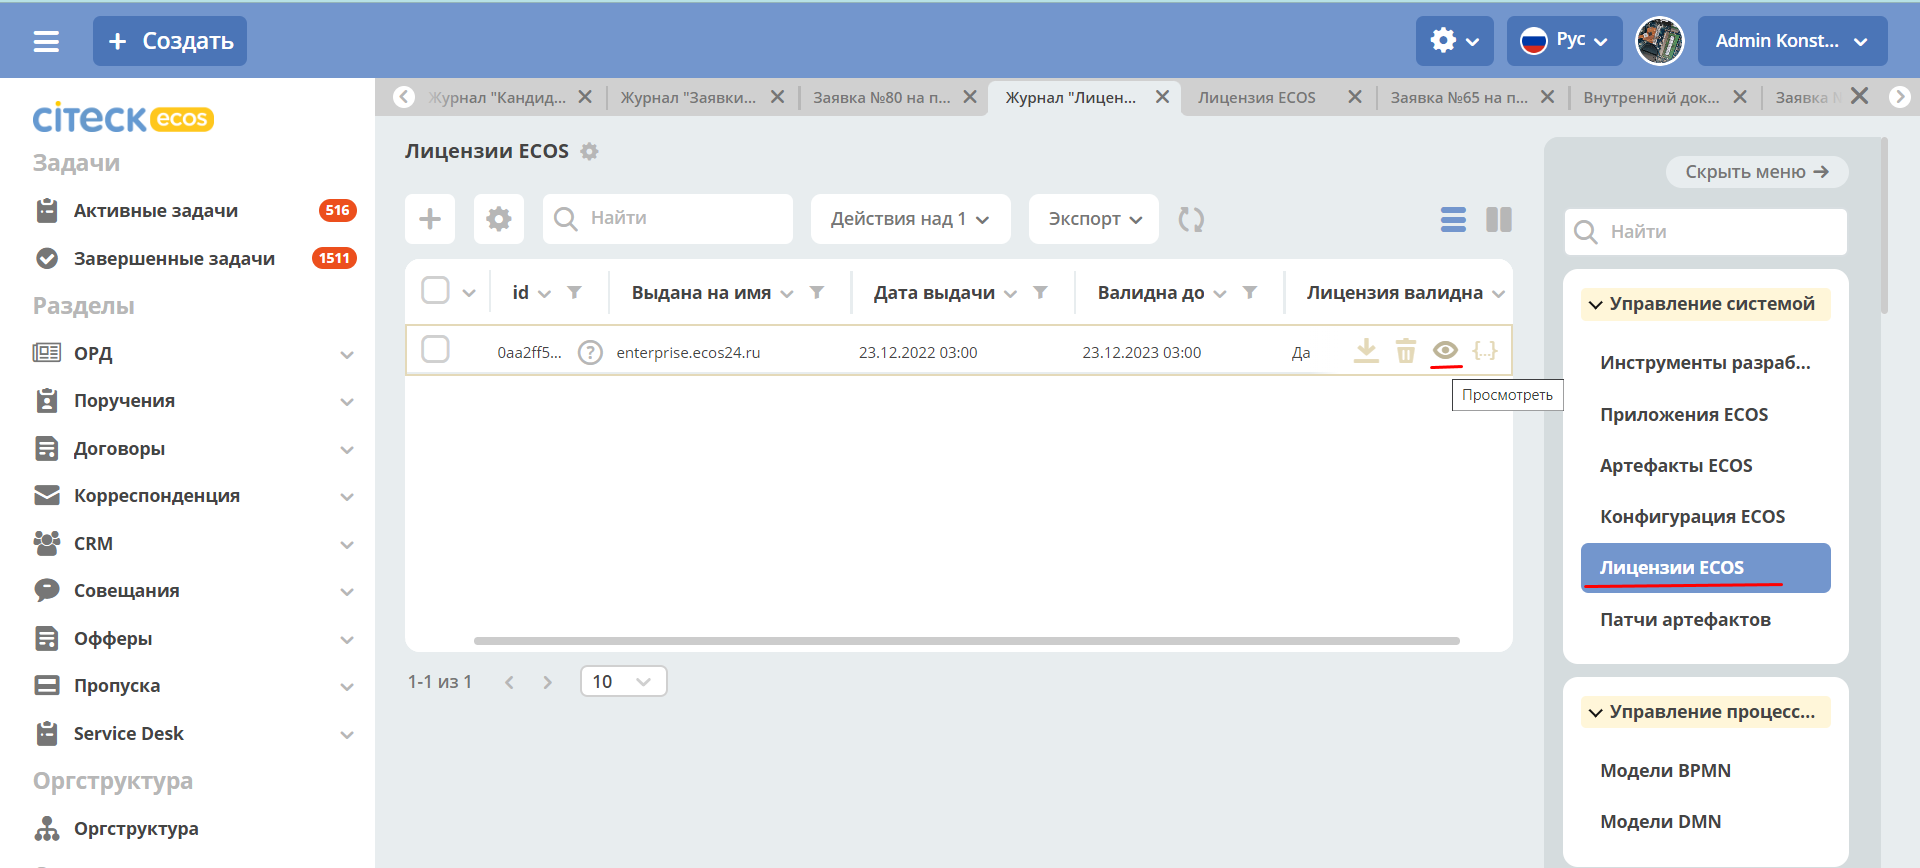Open Инструменты разраб... menu item
The image size is (1920, 868).
tap(1705, 363)
